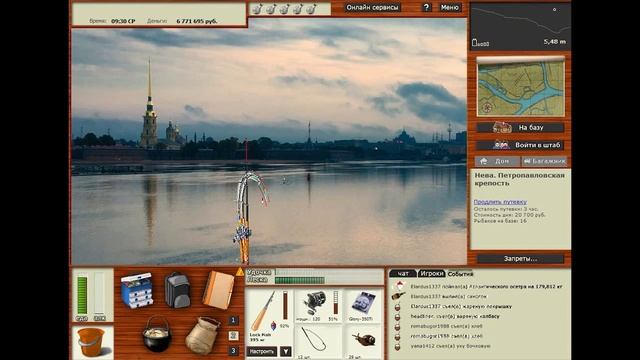Click the reel wear indicator bar

coord(336,302)
